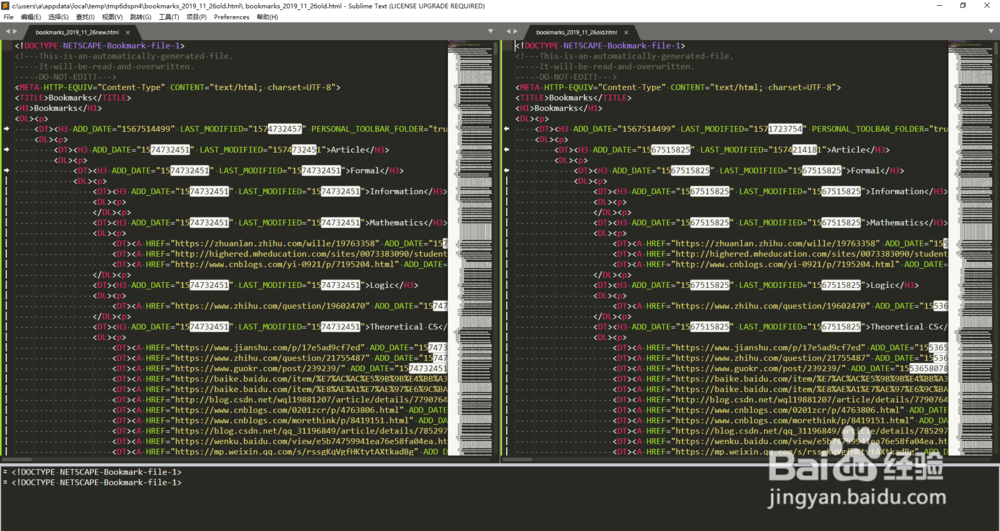Click the minimap of the 26new.html pane

pos(469,249)
